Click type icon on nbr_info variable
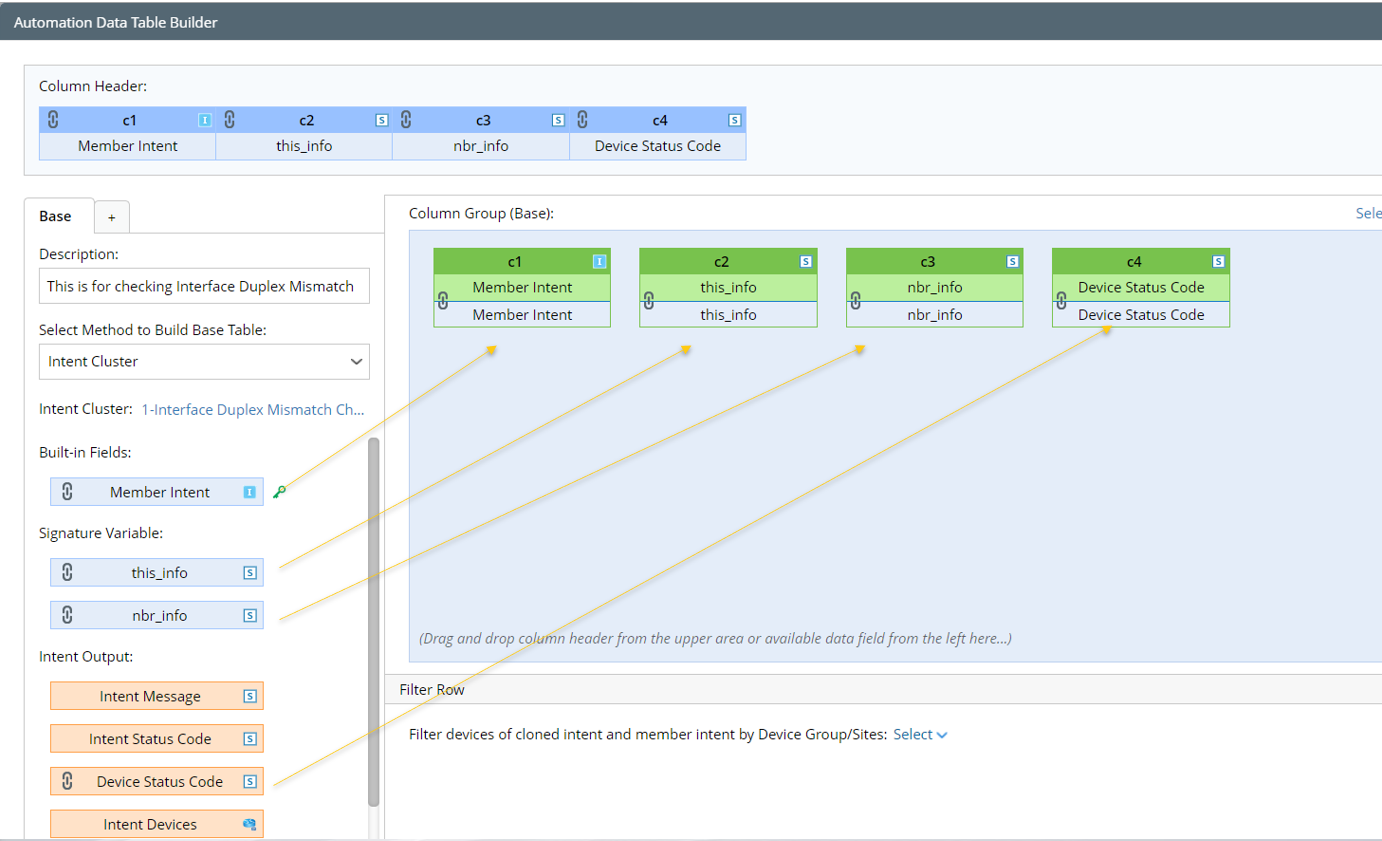 click(250, 615)
